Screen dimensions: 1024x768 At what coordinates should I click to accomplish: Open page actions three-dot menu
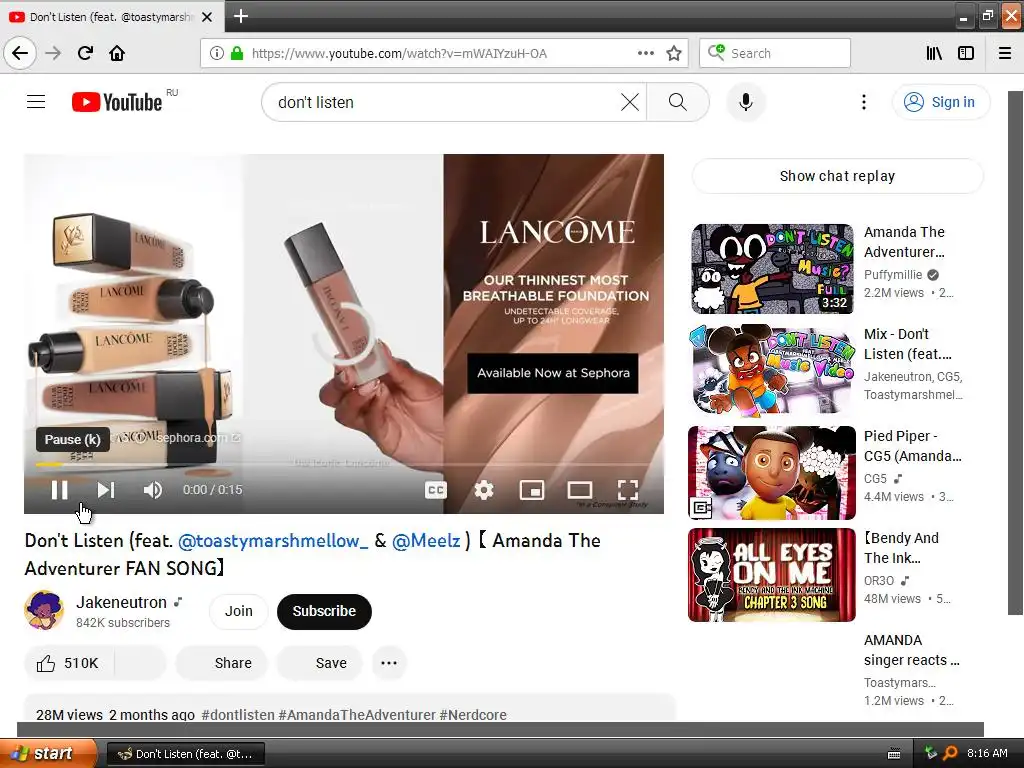point(645,53)
